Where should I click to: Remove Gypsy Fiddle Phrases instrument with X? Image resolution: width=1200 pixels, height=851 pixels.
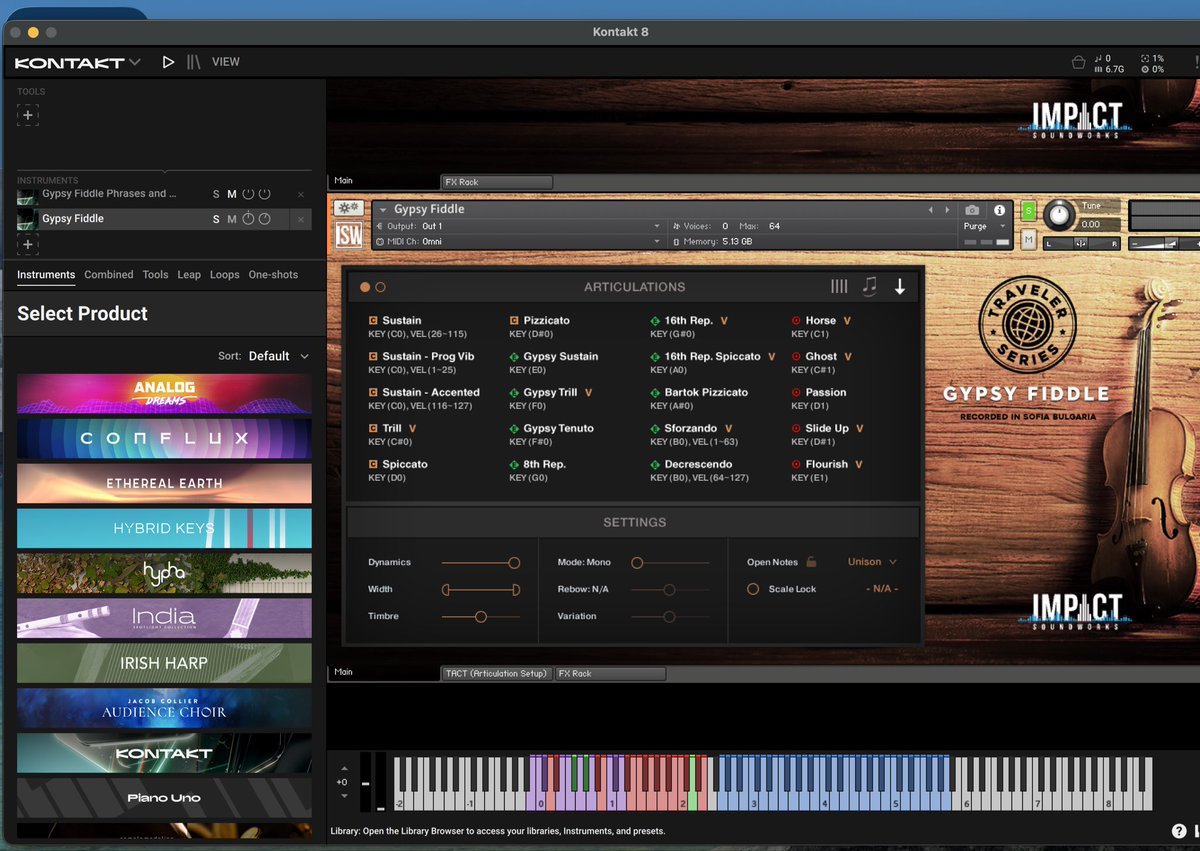301,194
